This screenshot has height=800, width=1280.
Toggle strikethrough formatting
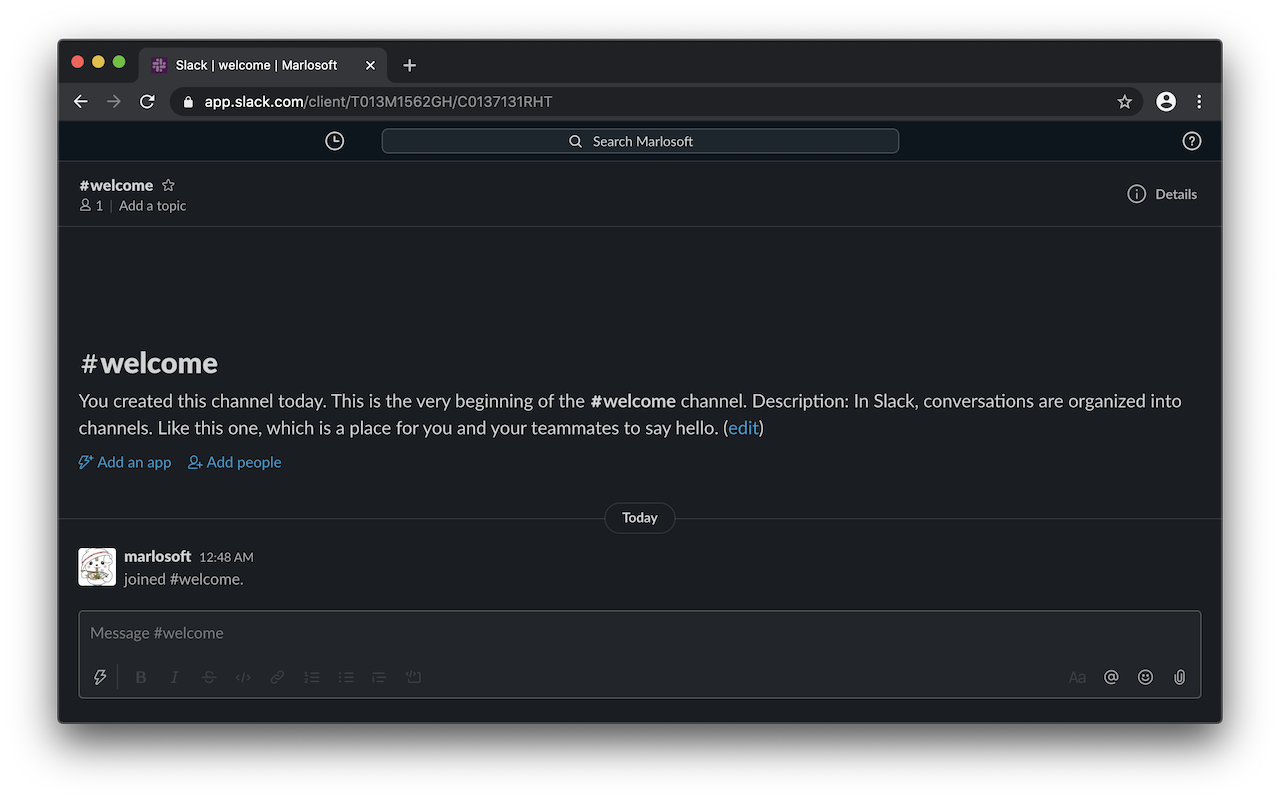(x=208, y=677)
